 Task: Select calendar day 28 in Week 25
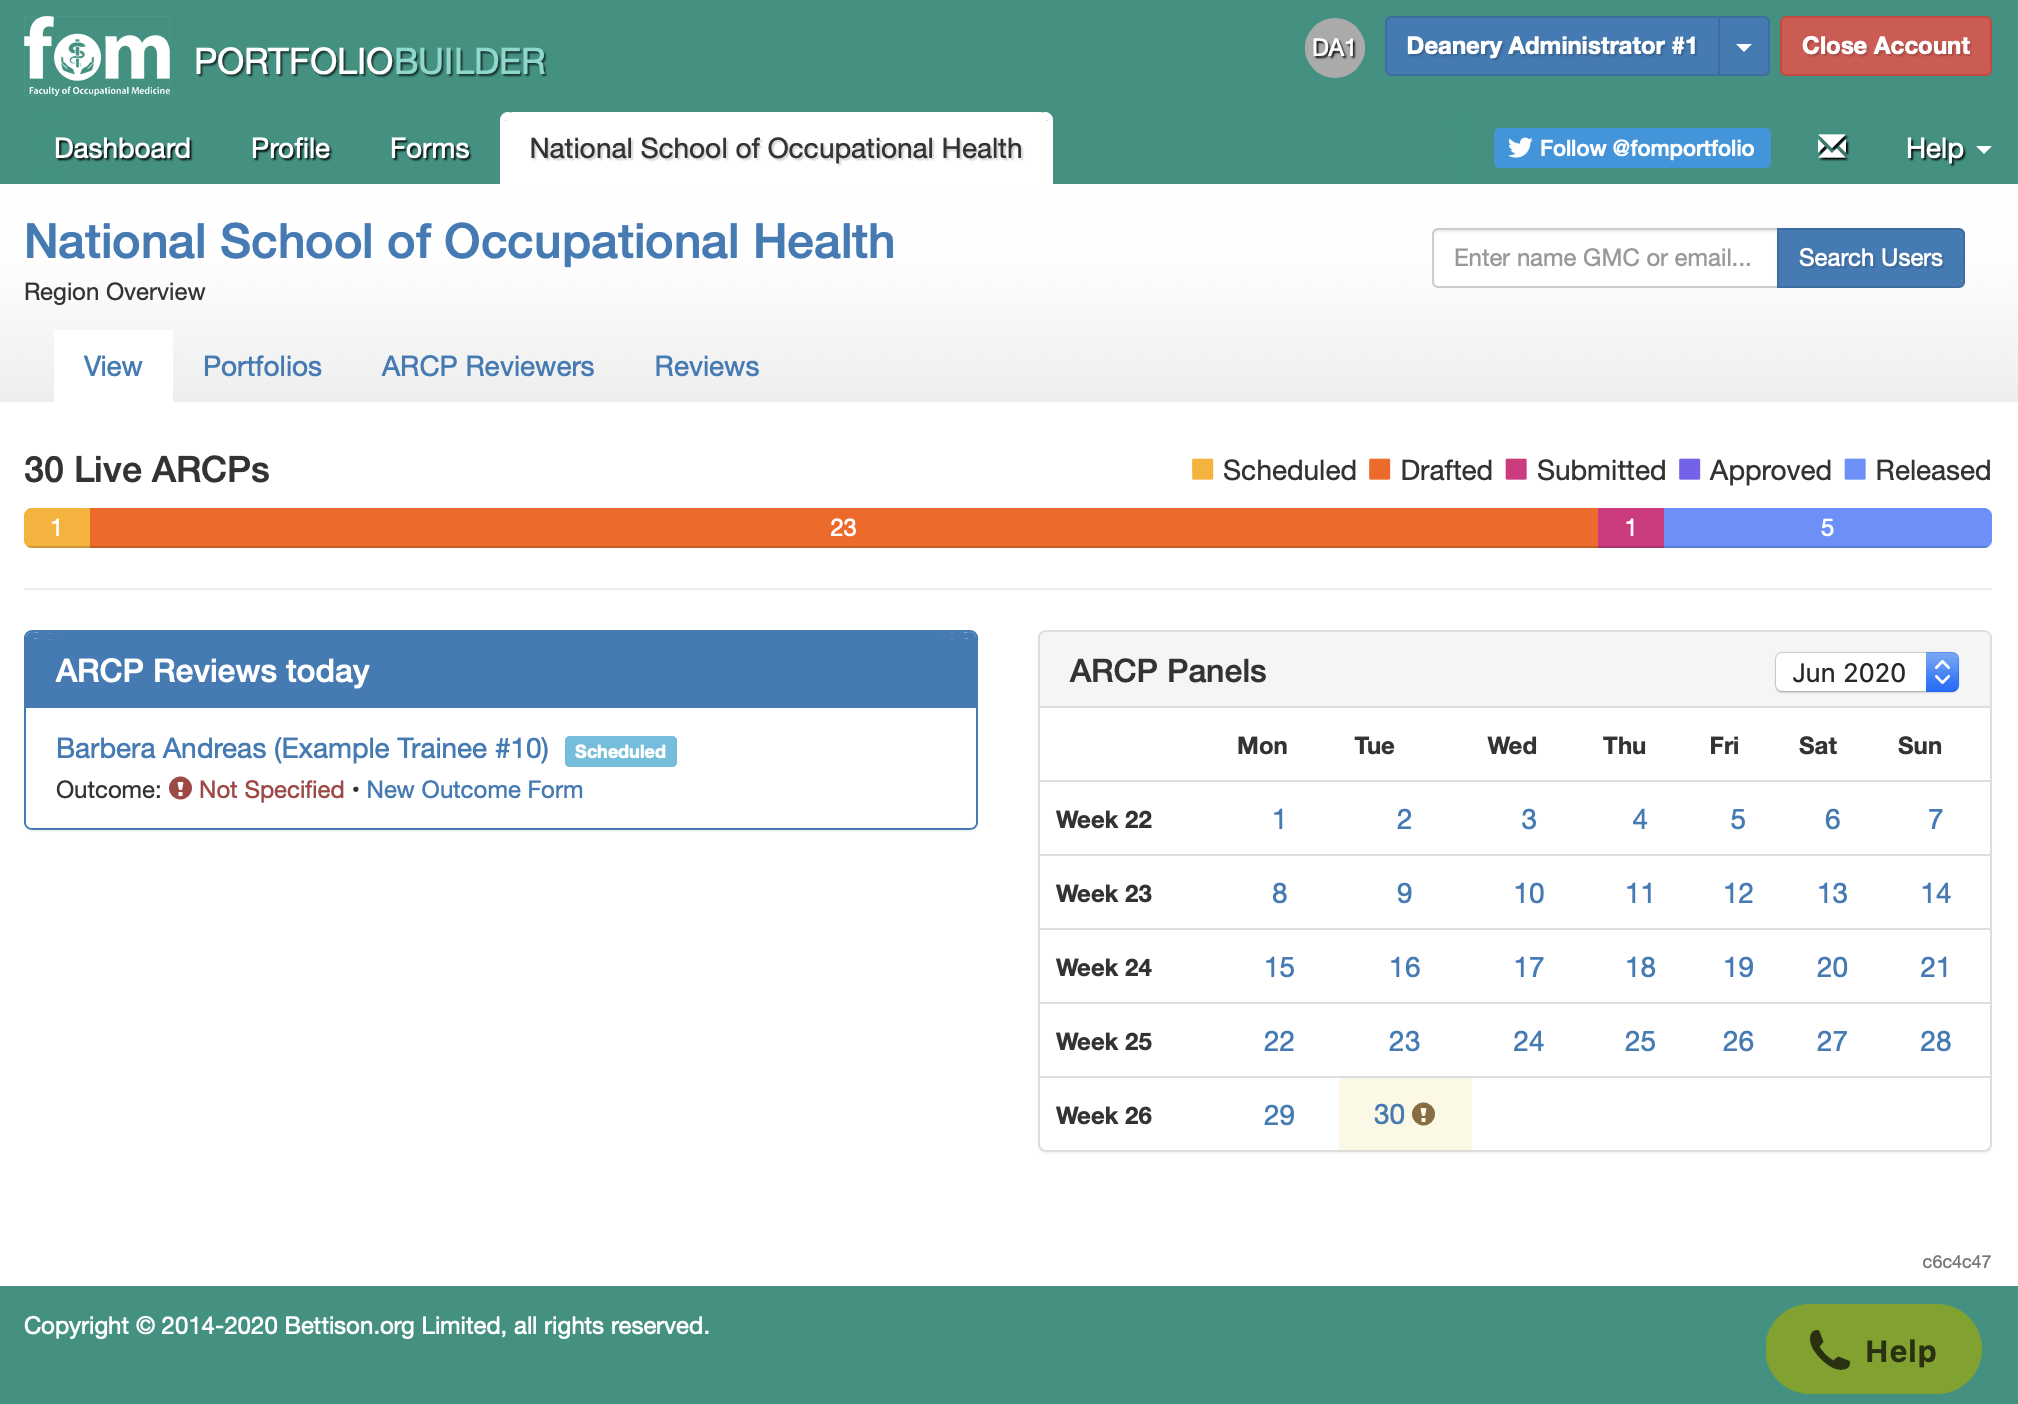1936,1041
